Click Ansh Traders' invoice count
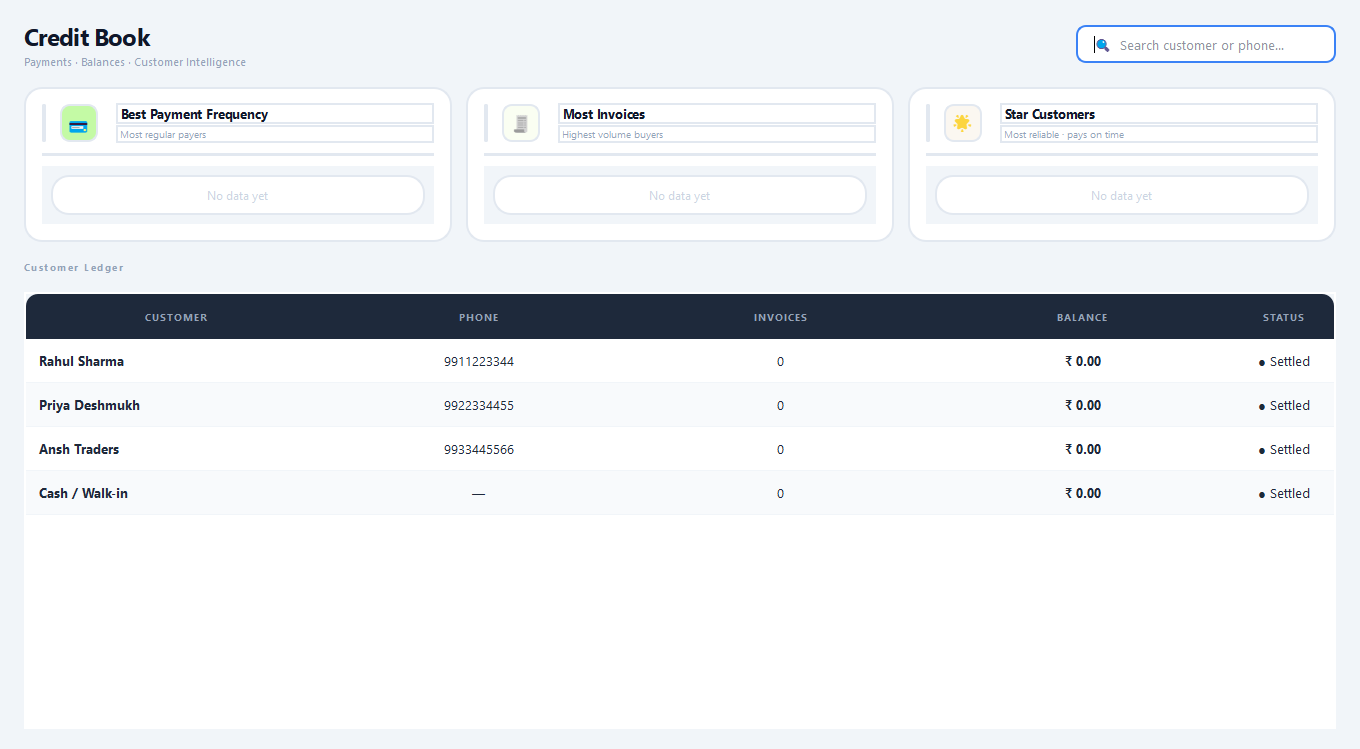 781,450
